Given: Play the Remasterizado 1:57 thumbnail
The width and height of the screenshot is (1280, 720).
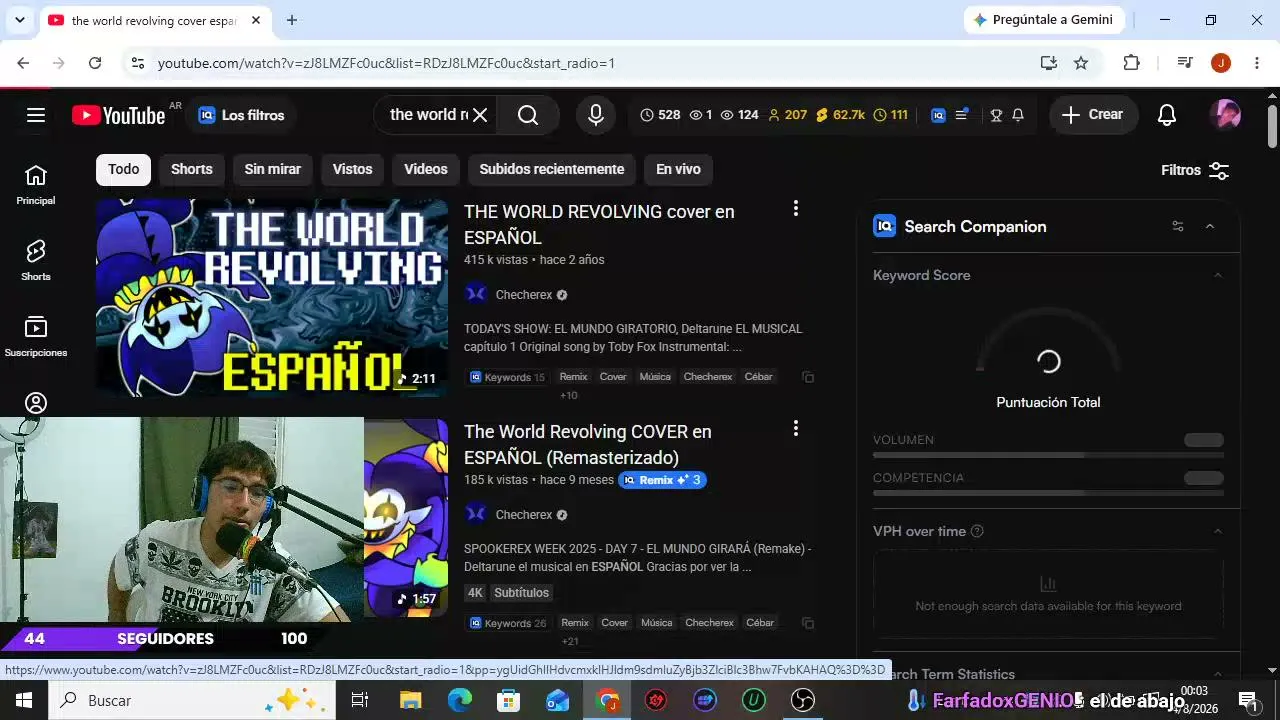Looking at the screenshot, I should [406, 517].
